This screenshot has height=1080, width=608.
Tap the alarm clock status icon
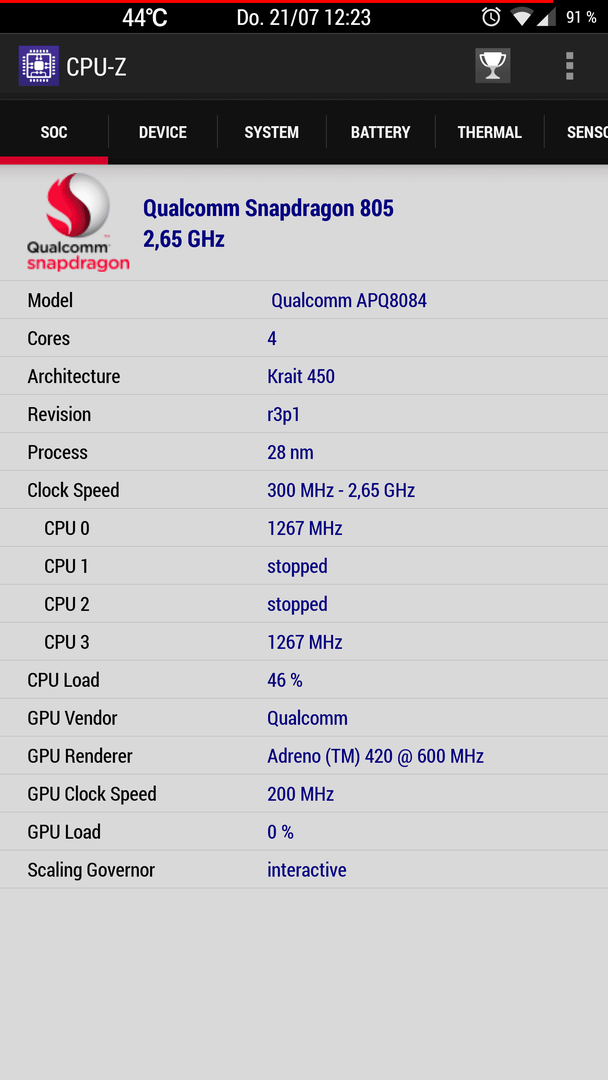pyautogui.click(x=491, y=17)
